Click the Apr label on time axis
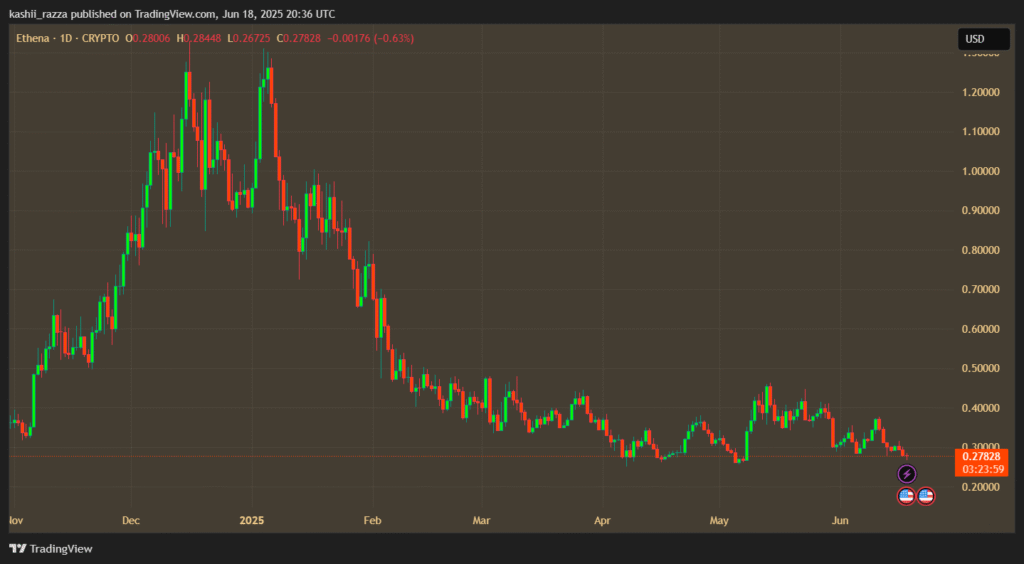1024x564 pixels. [602, 520]
